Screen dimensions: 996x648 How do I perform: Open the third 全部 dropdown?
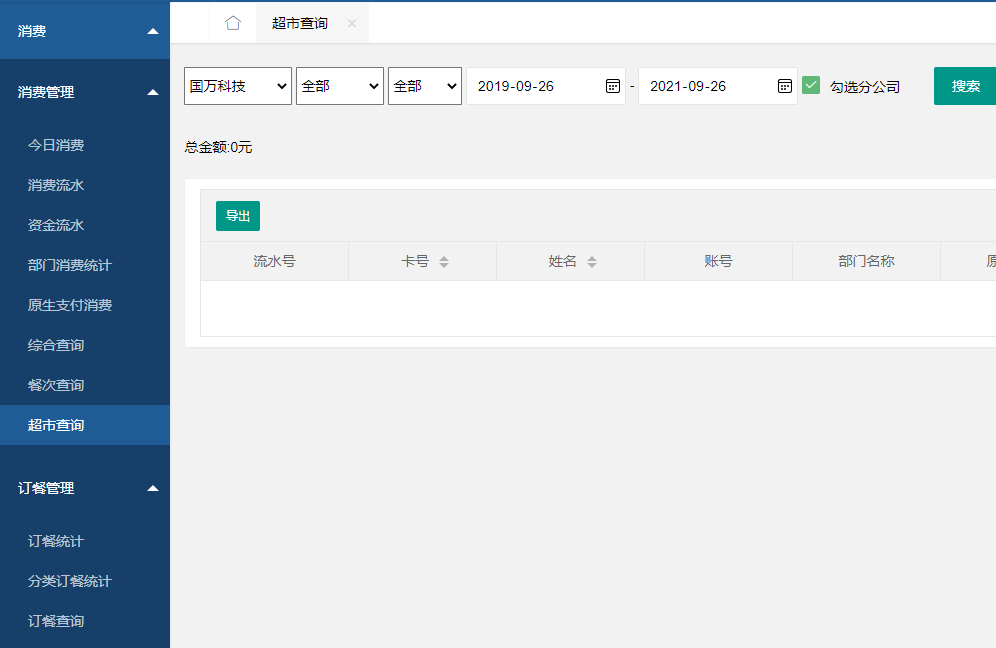pos(425,86)
